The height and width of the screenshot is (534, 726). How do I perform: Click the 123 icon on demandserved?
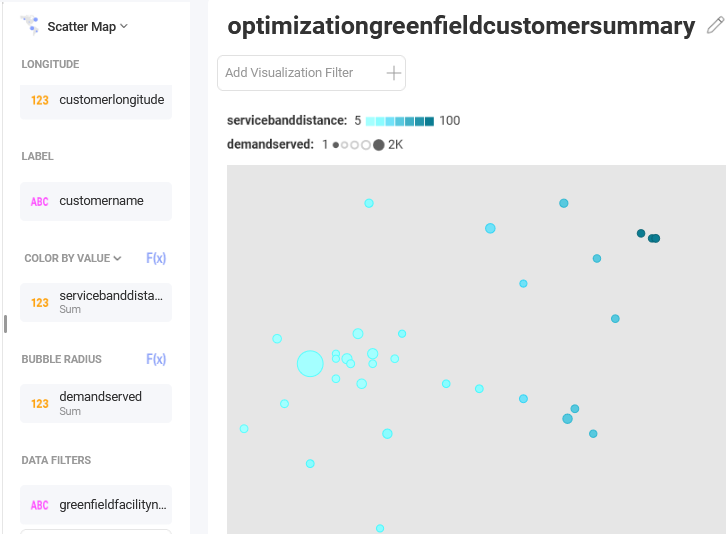click(x=40, y=404)
